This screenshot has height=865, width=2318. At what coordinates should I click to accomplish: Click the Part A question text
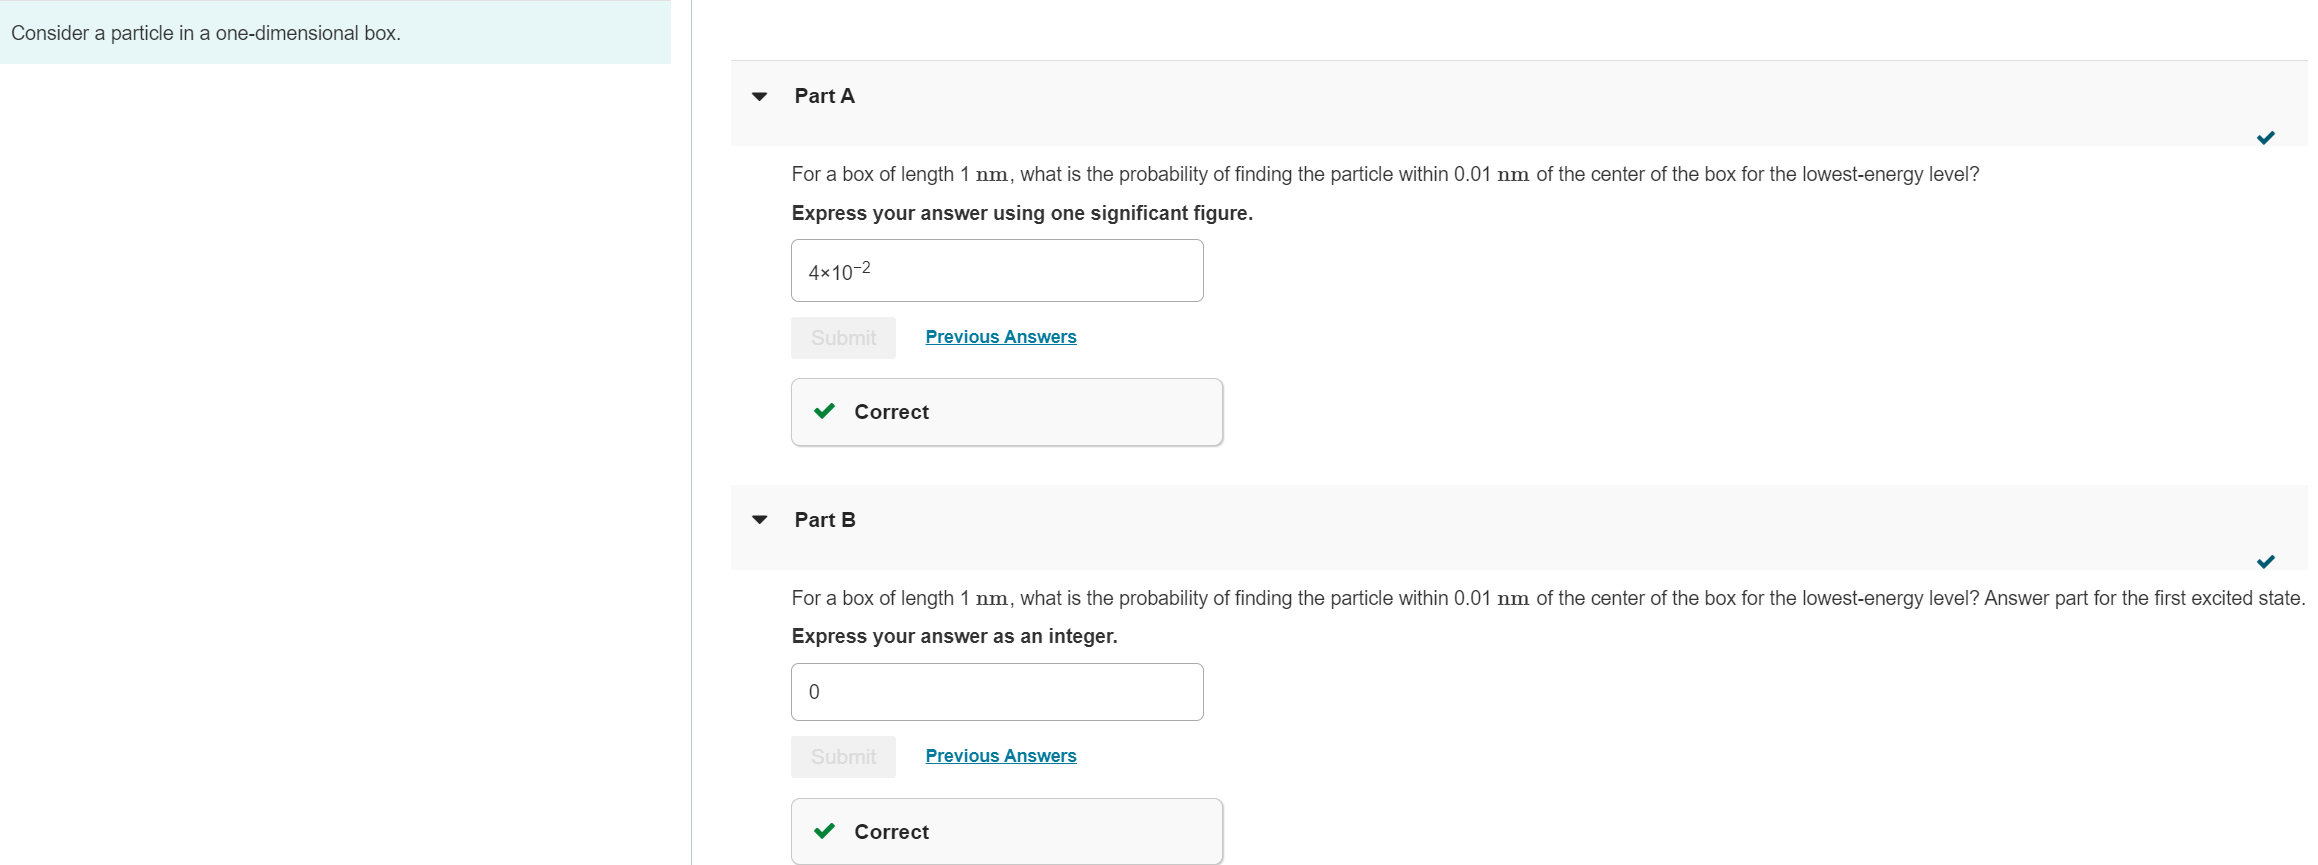coord(1384,174)
